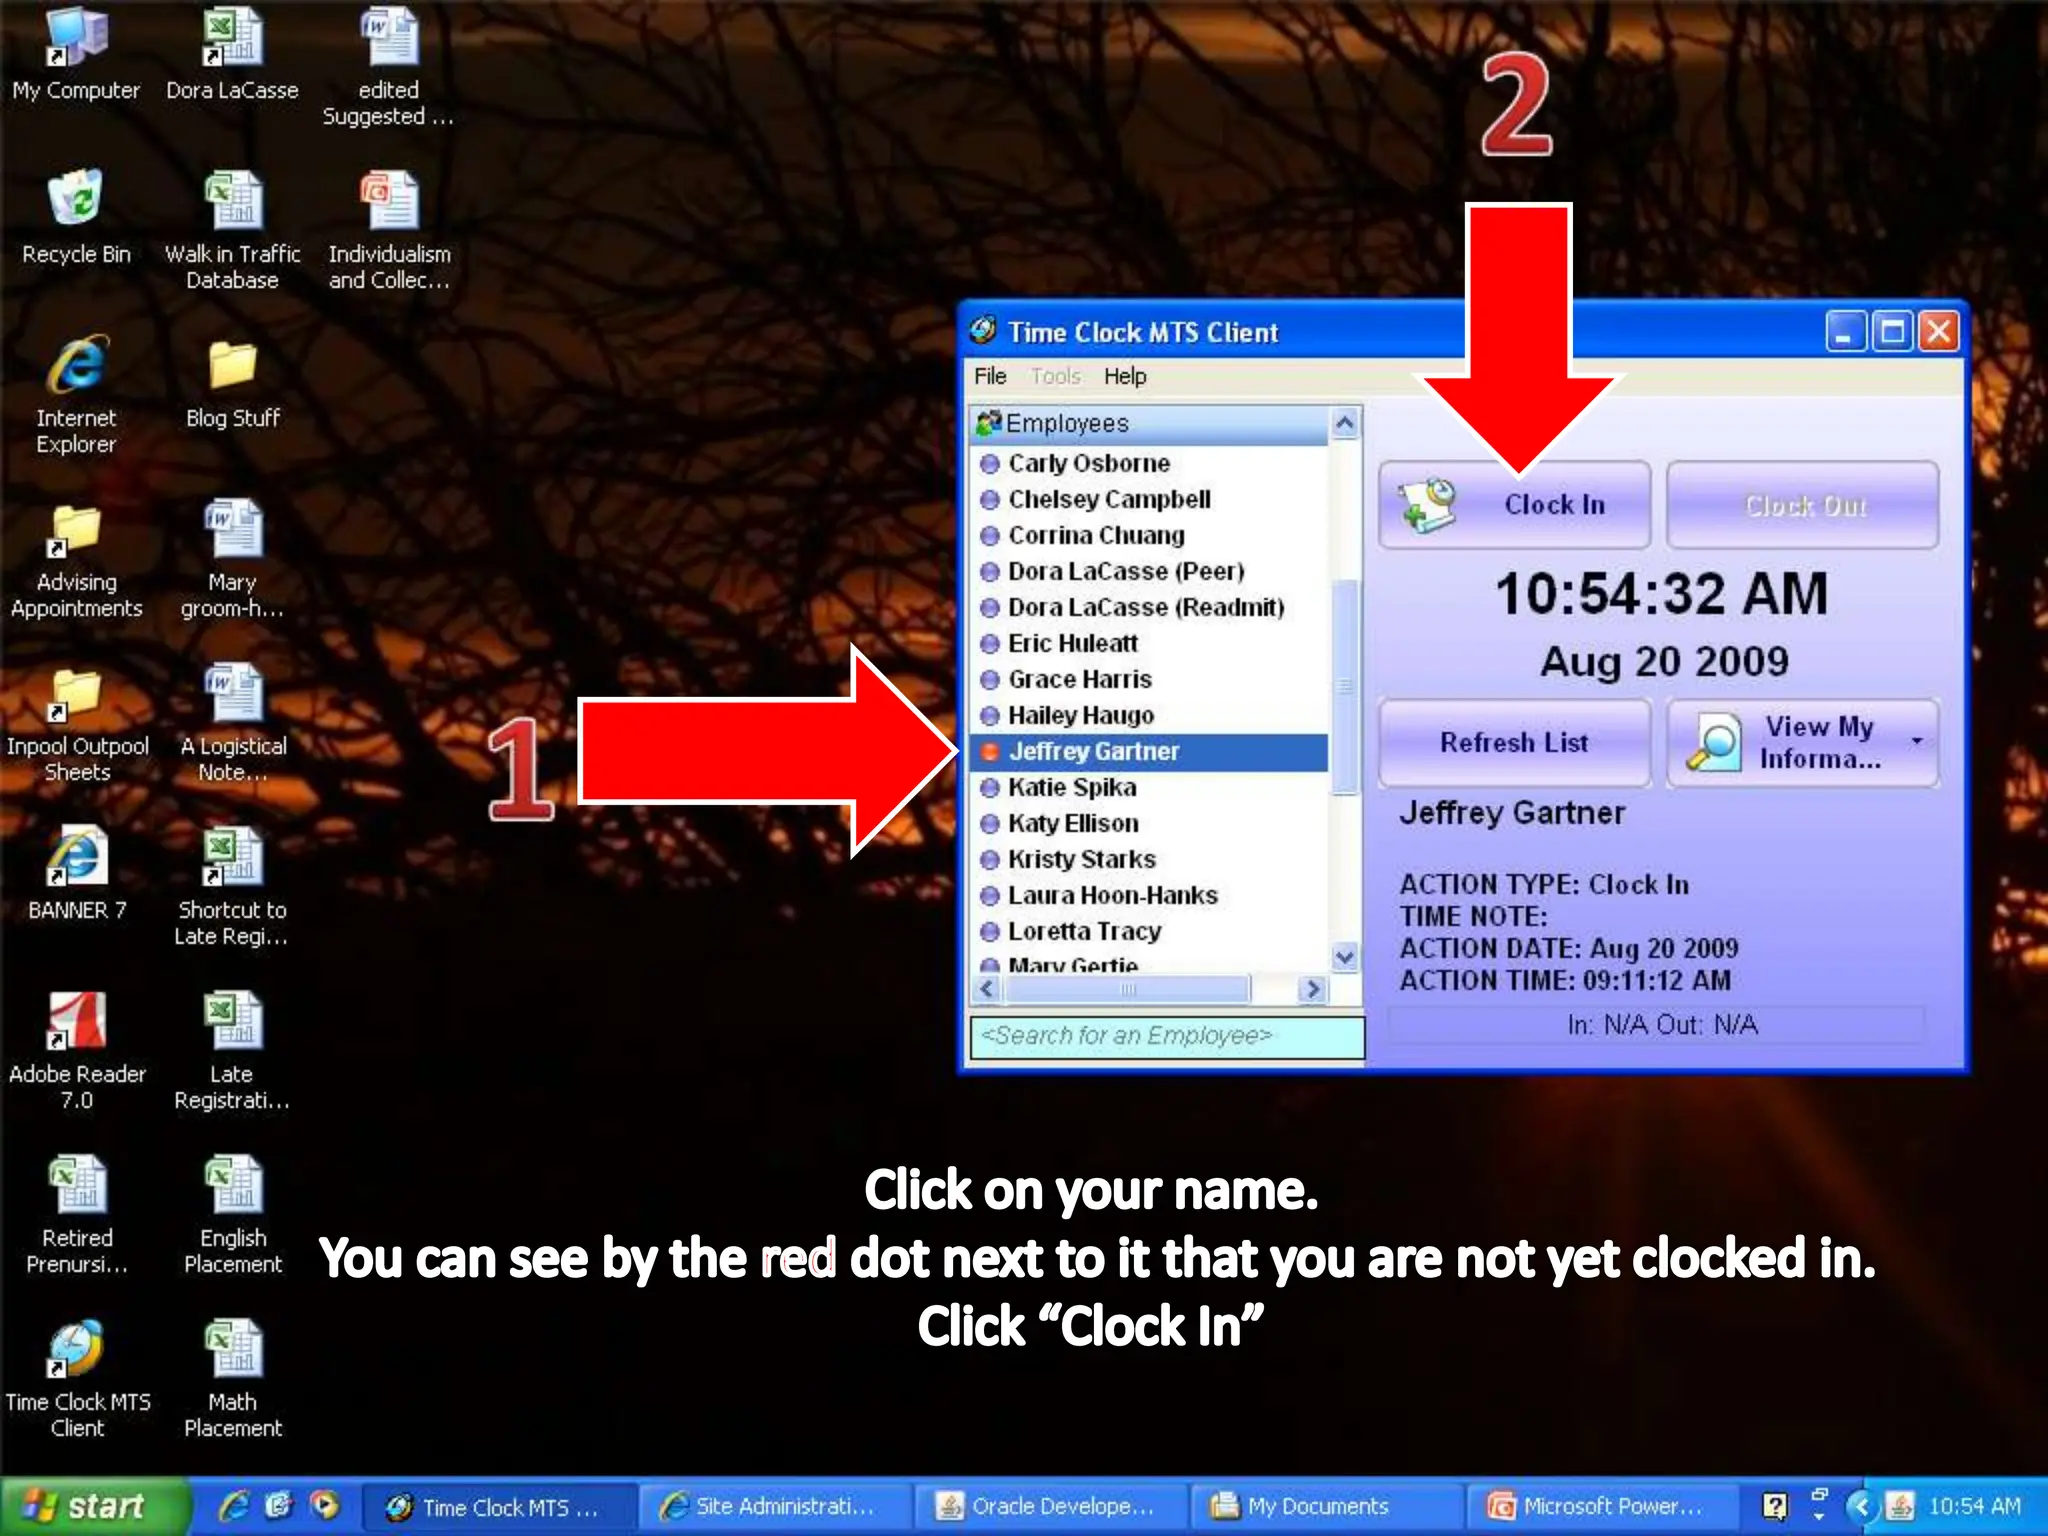Open Internet Explorer desktop icon
Image resolution: width=2048 pixels, height=1536 pixels.
[76, 365]
